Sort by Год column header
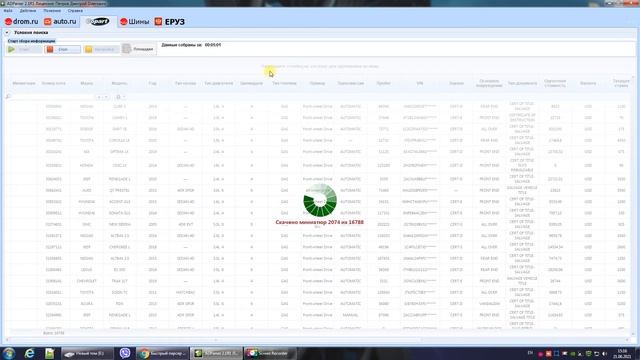 click(152, 83)
